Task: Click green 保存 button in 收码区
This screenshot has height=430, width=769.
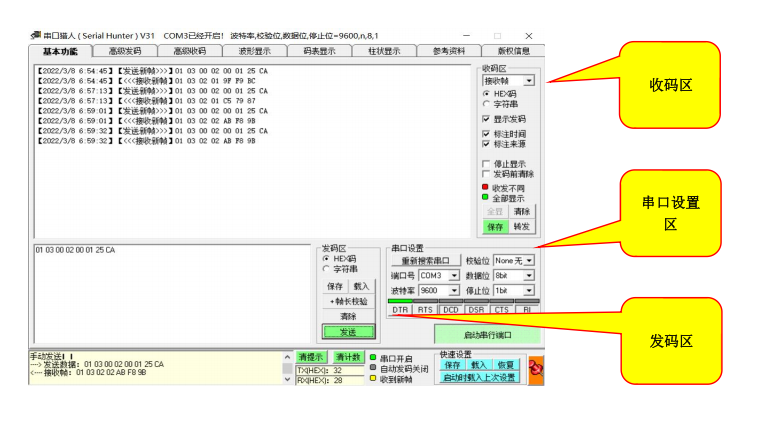Action: pos(495,227)
